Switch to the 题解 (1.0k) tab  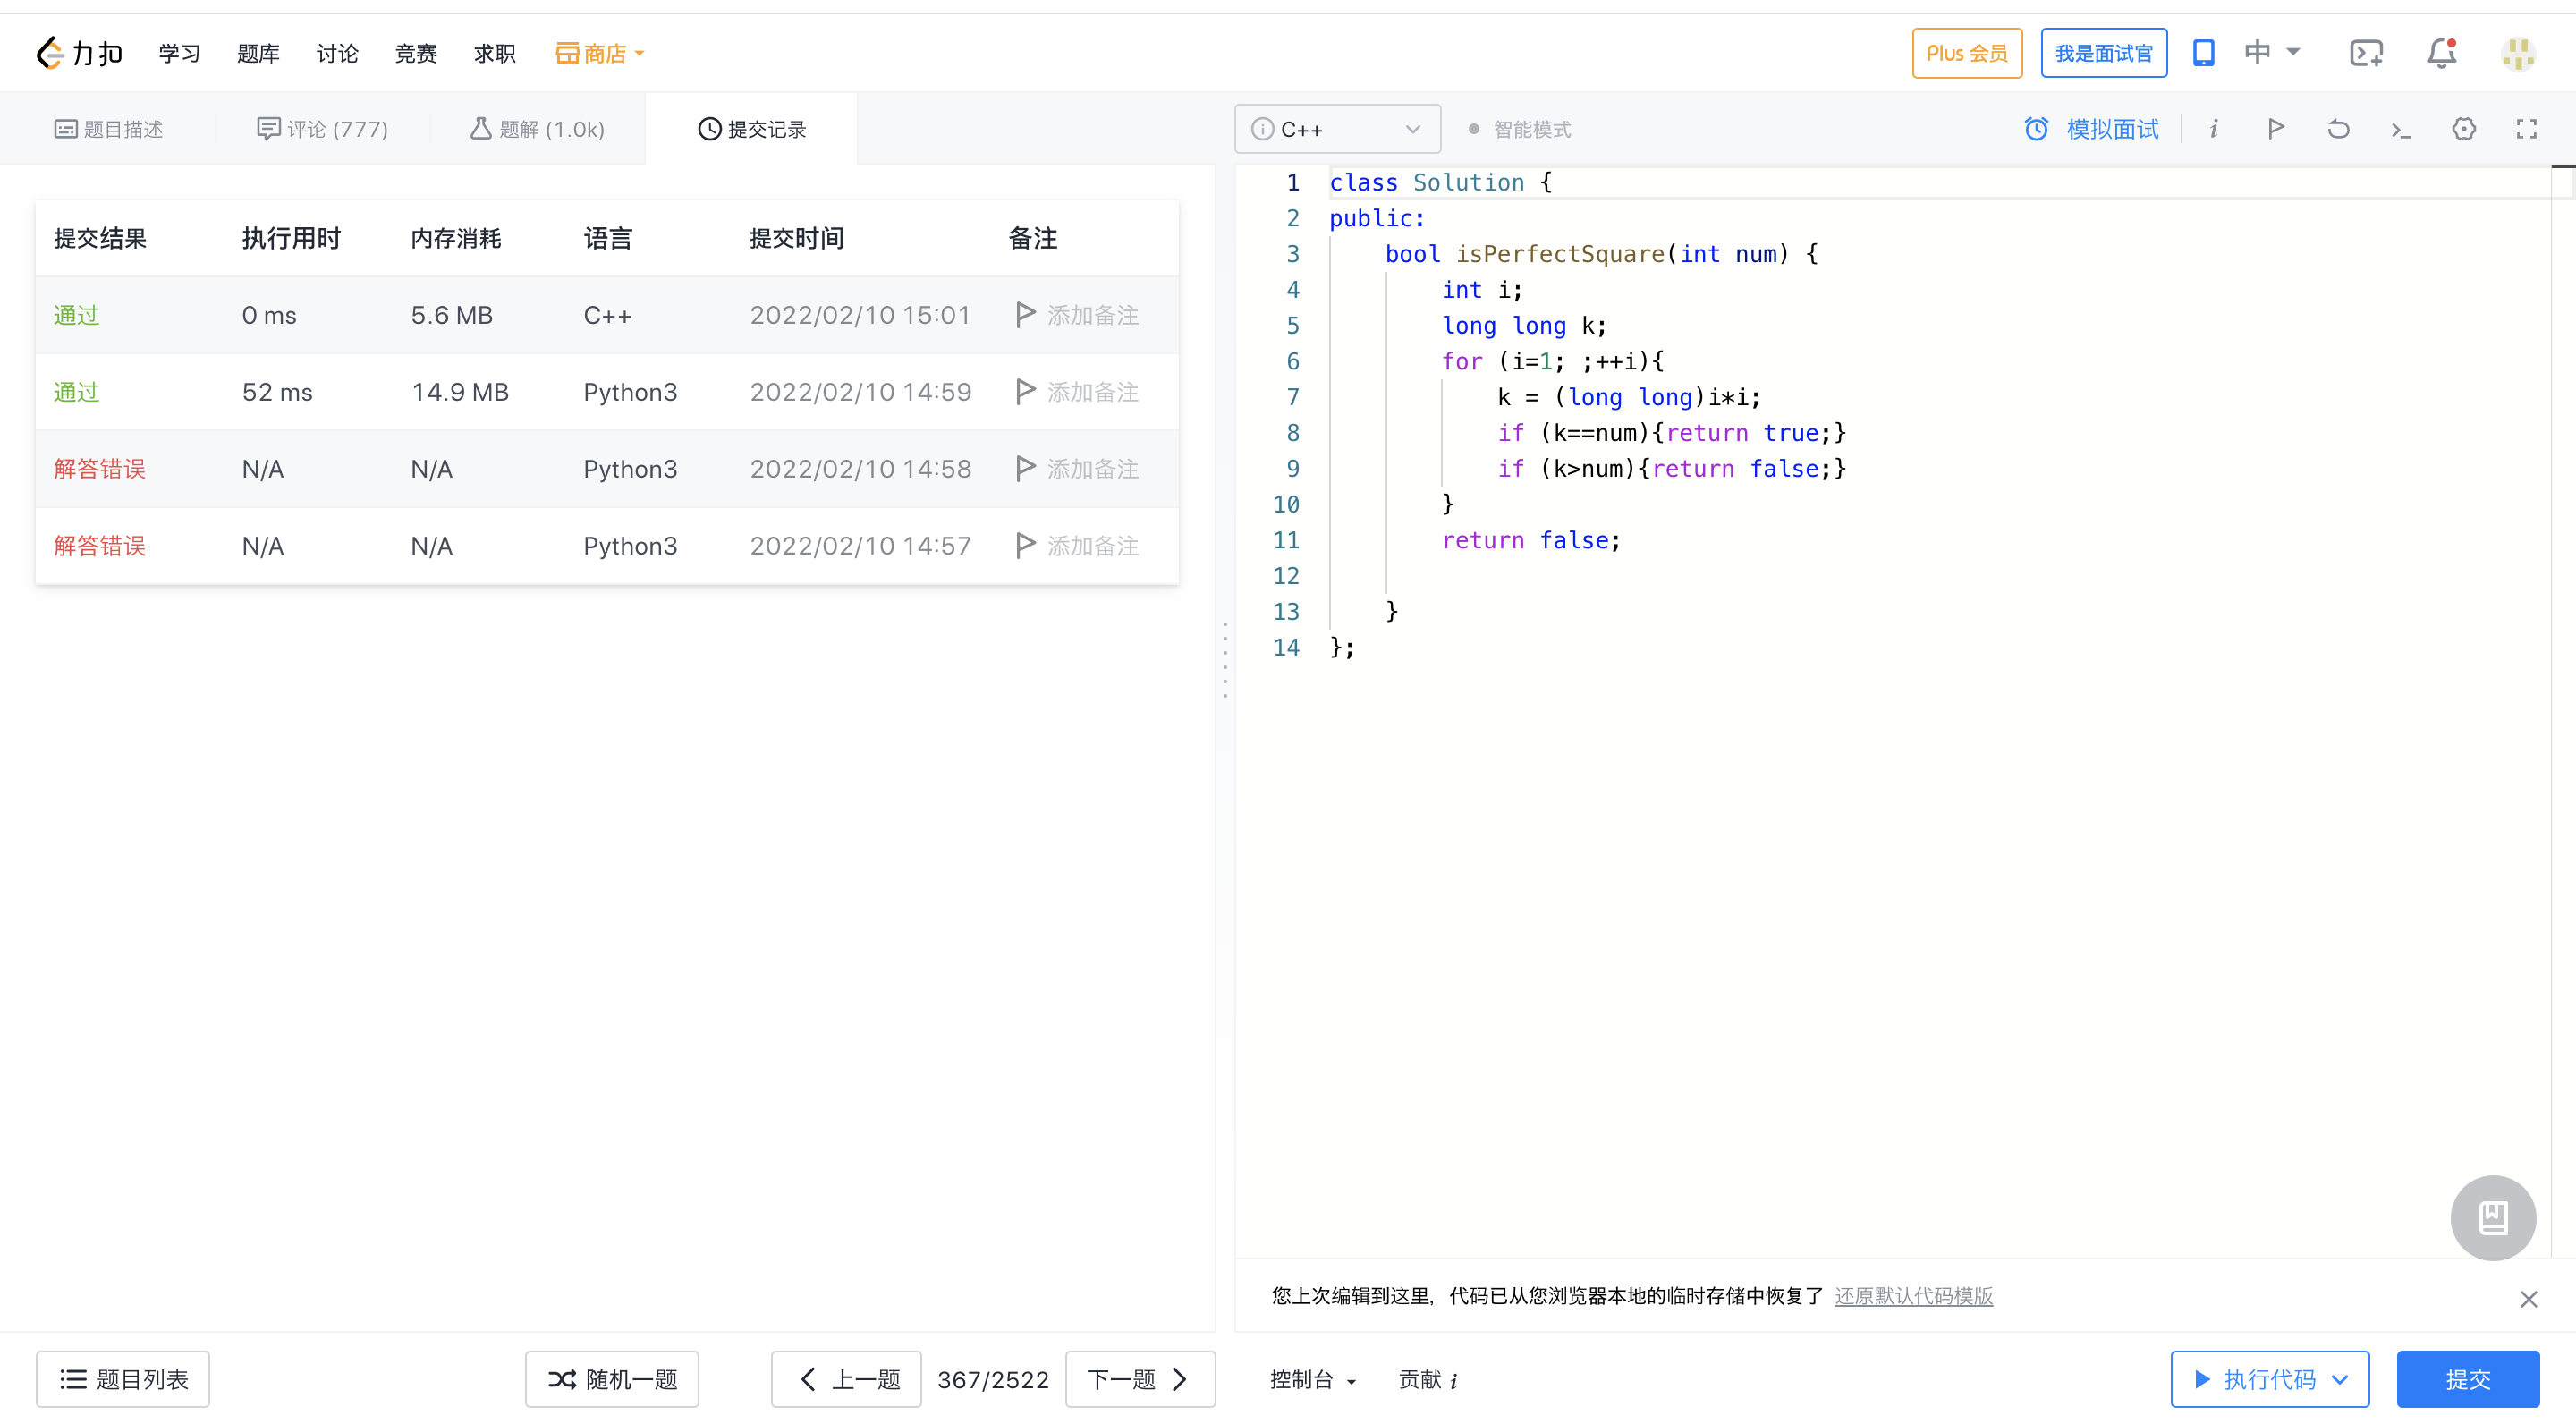[538, 129]
